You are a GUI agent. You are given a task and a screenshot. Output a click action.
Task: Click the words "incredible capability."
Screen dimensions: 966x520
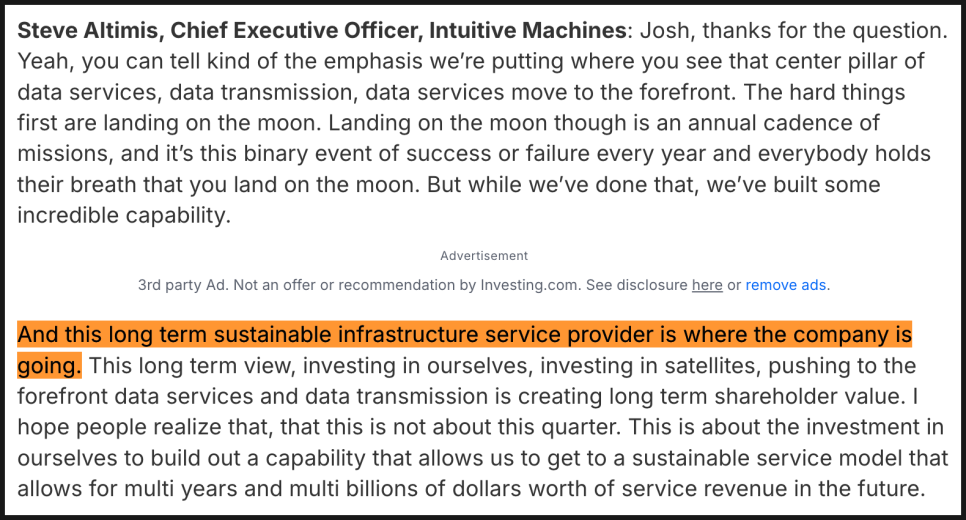click(124, 215)
